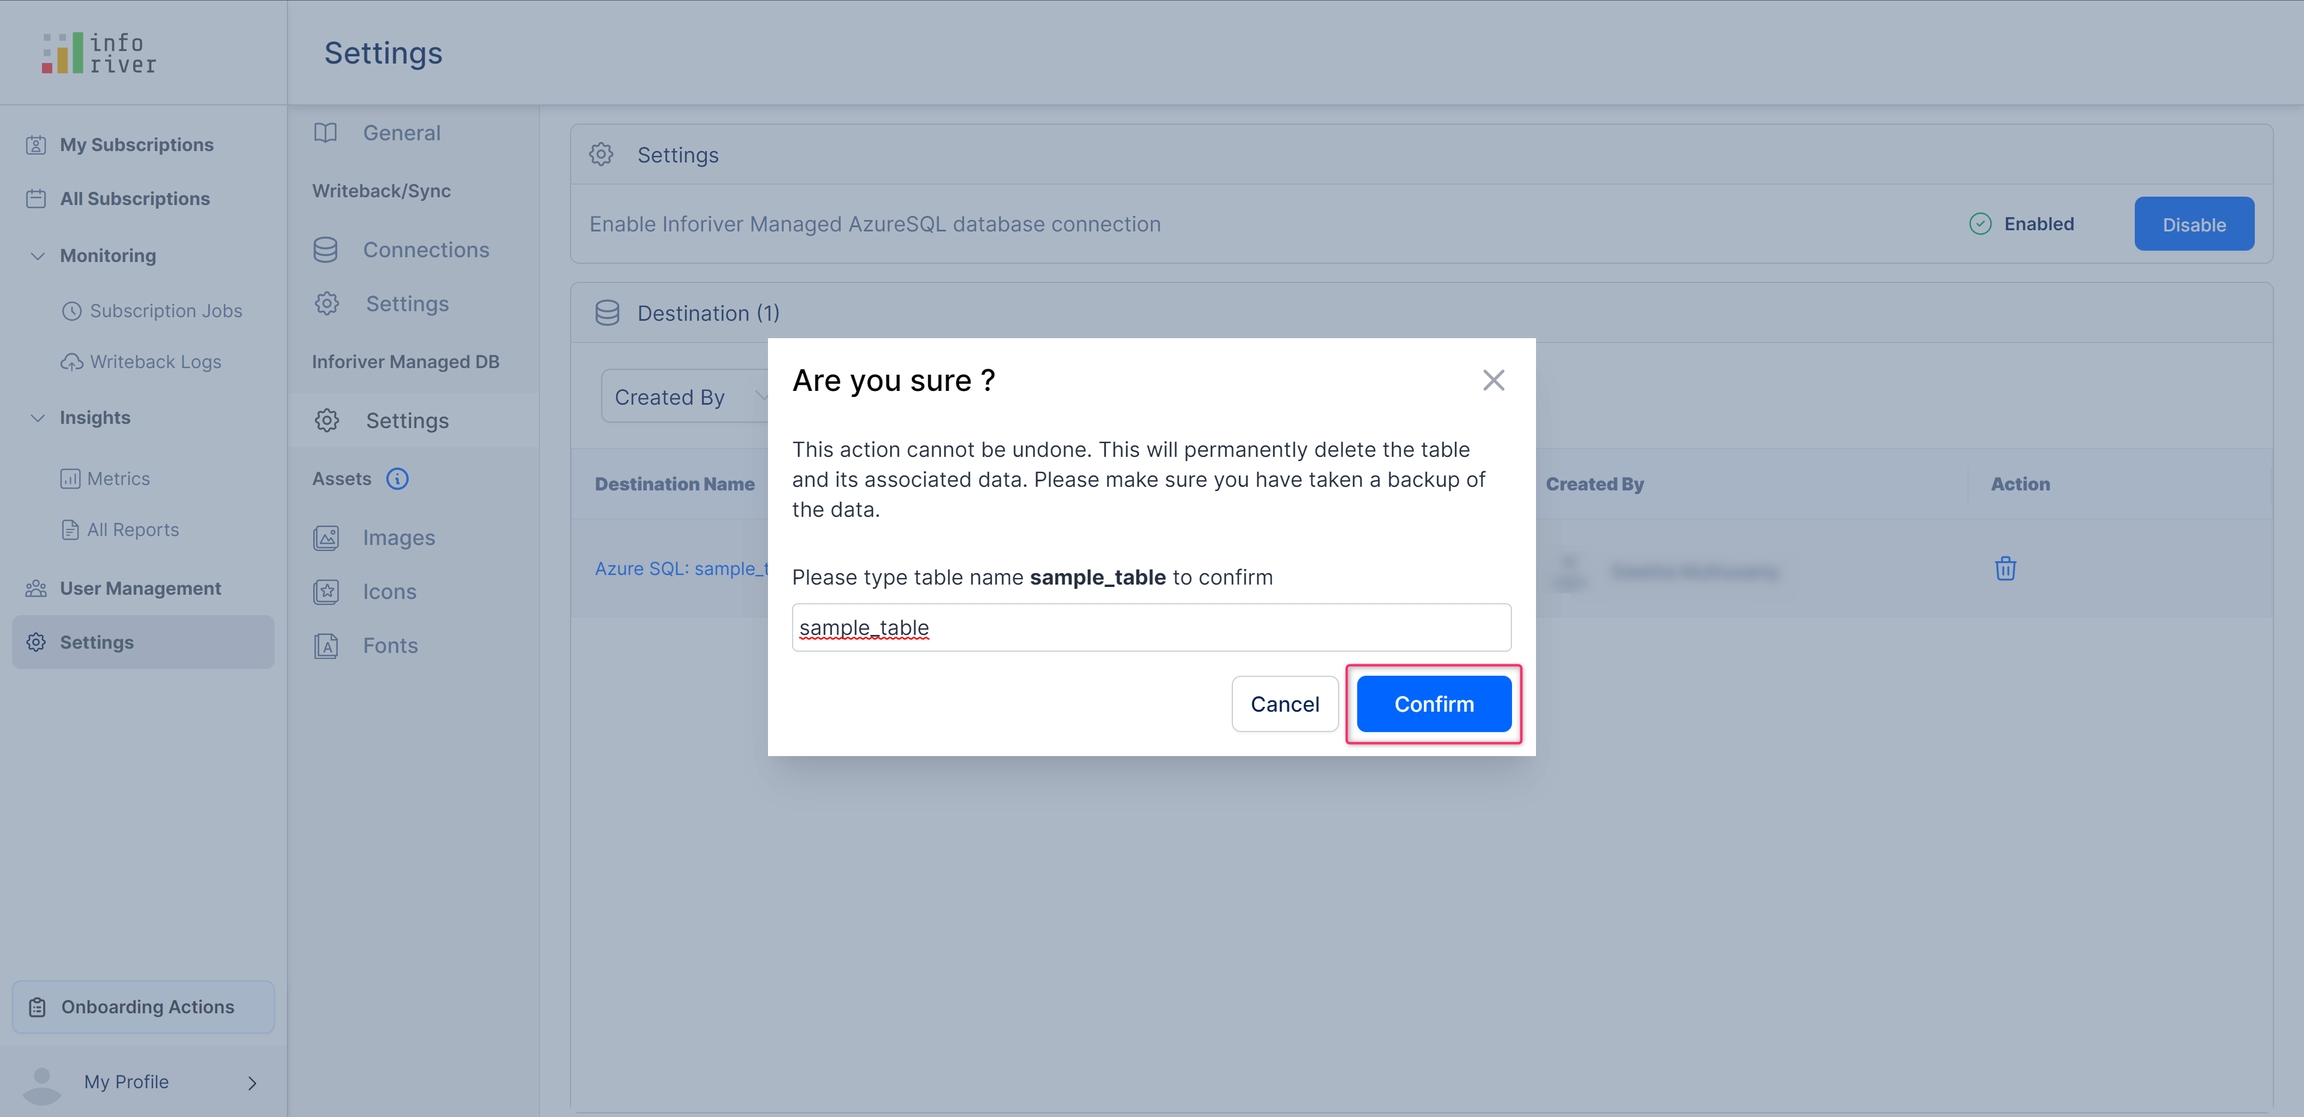Collapse the Insights section
This screenshot has width=2304, height=1117.
38,418
